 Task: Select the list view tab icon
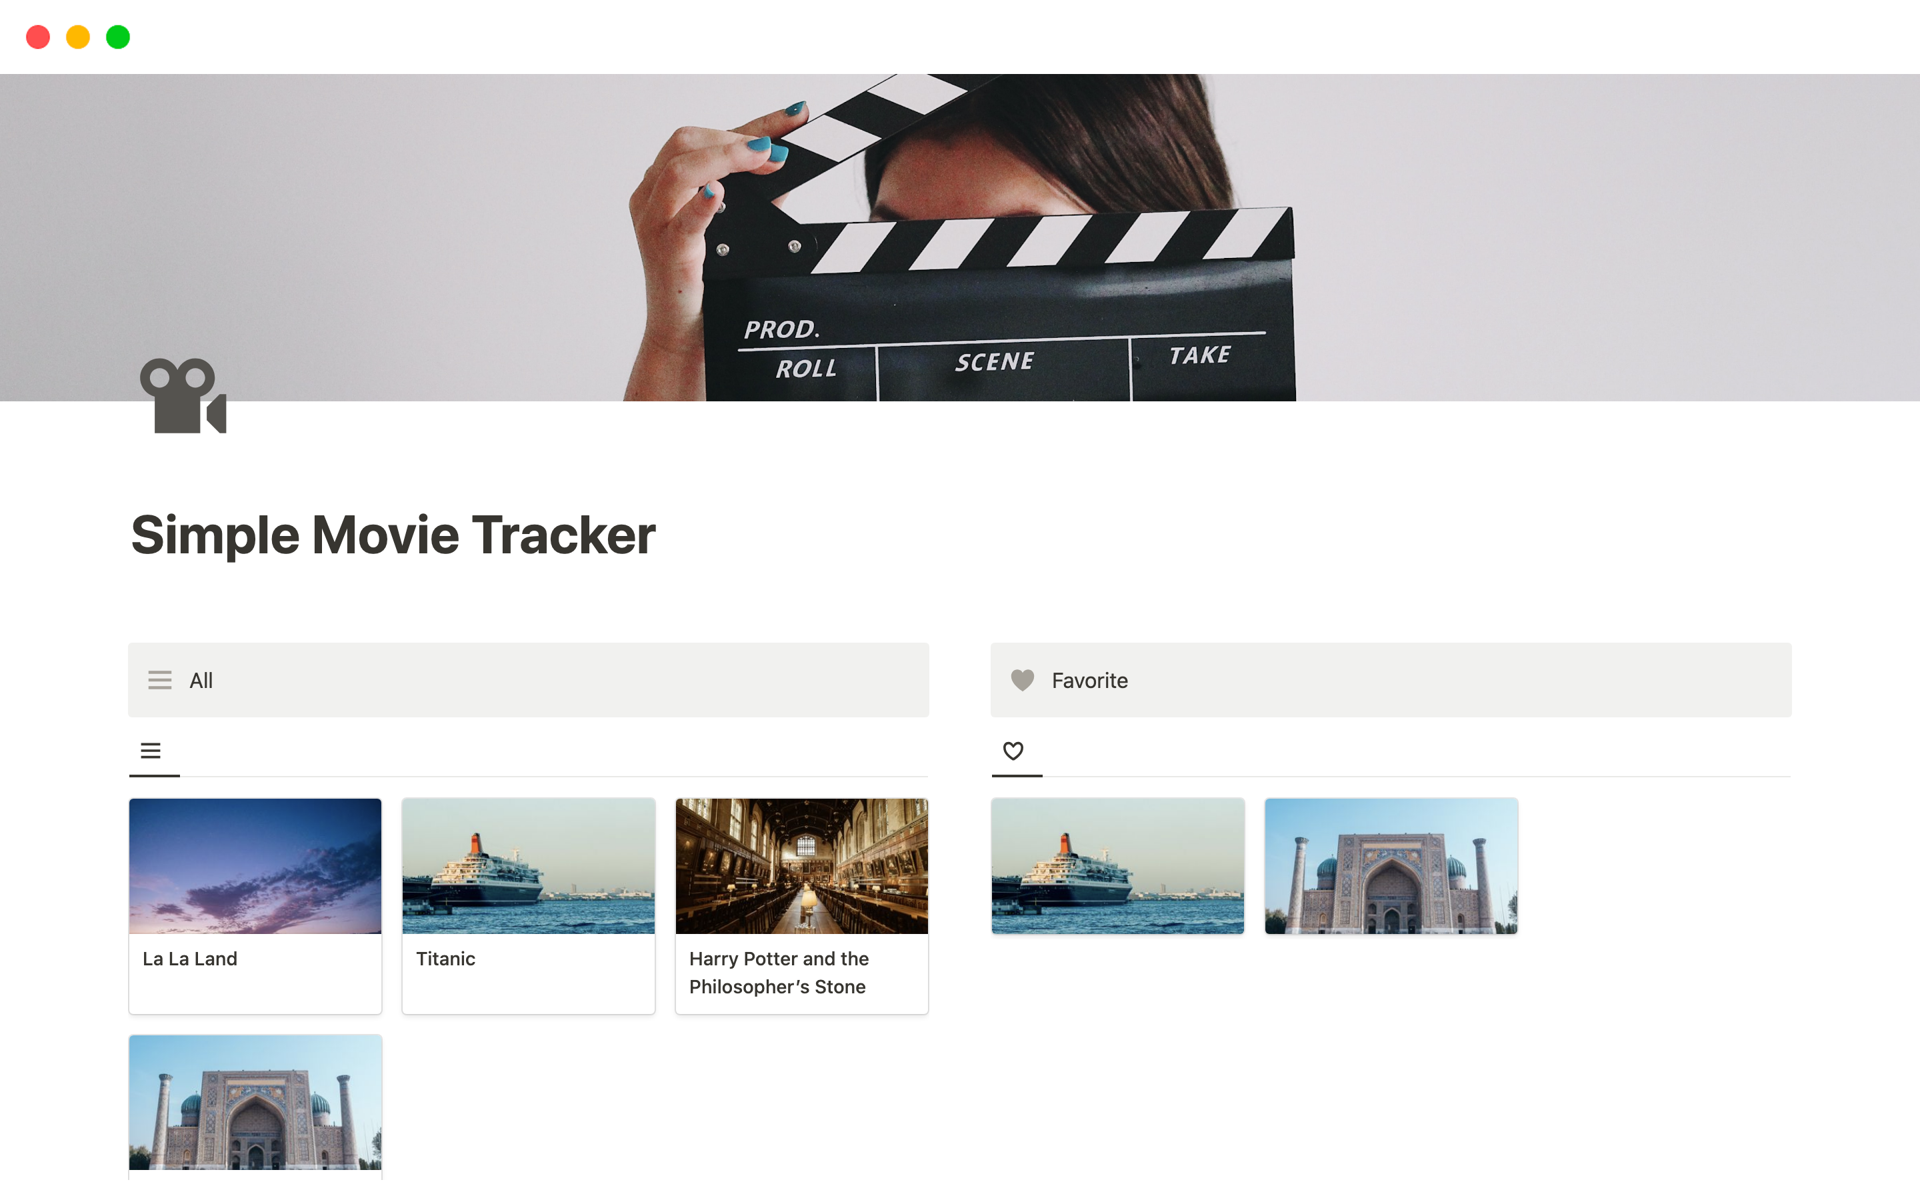pos(151,751)
